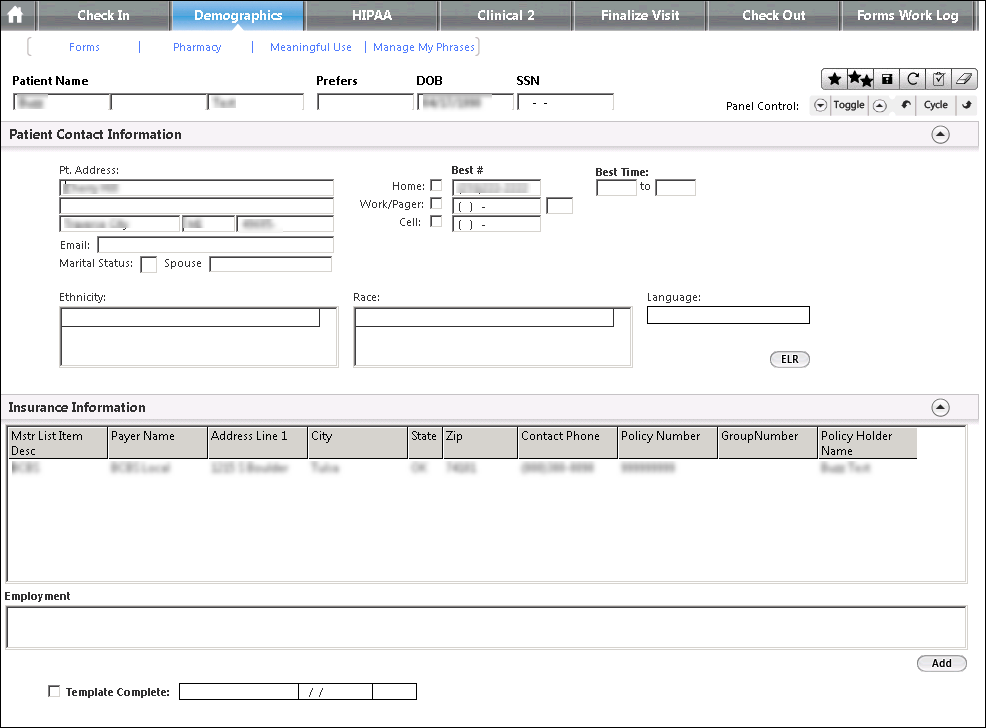Click the Zip column header

point(480,443)
